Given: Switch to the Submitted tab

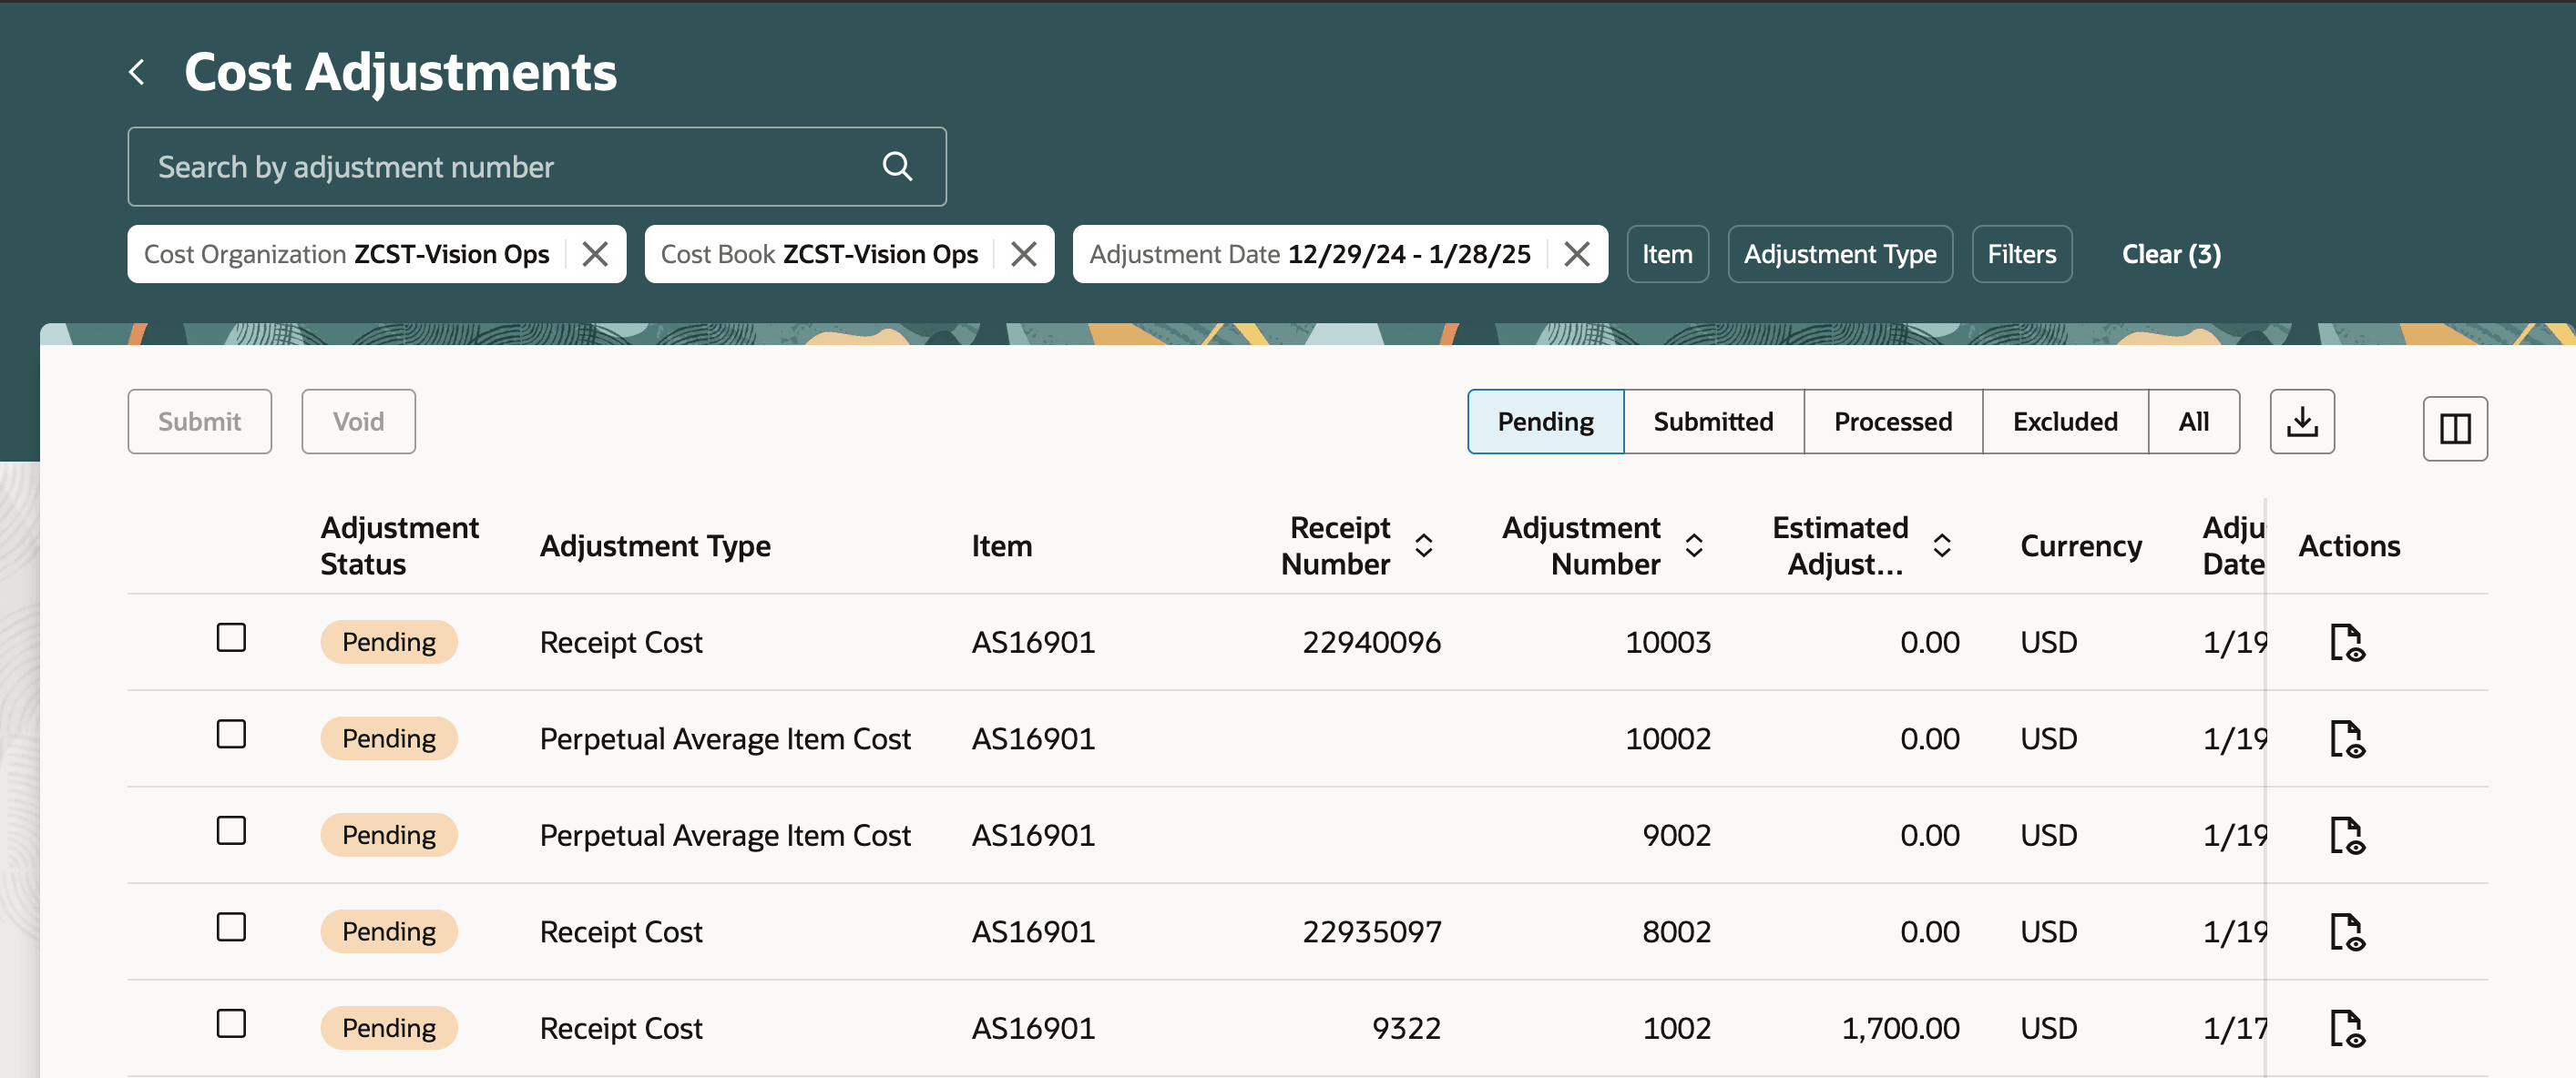Looking at the screenshot, I should pos(1713,421).
